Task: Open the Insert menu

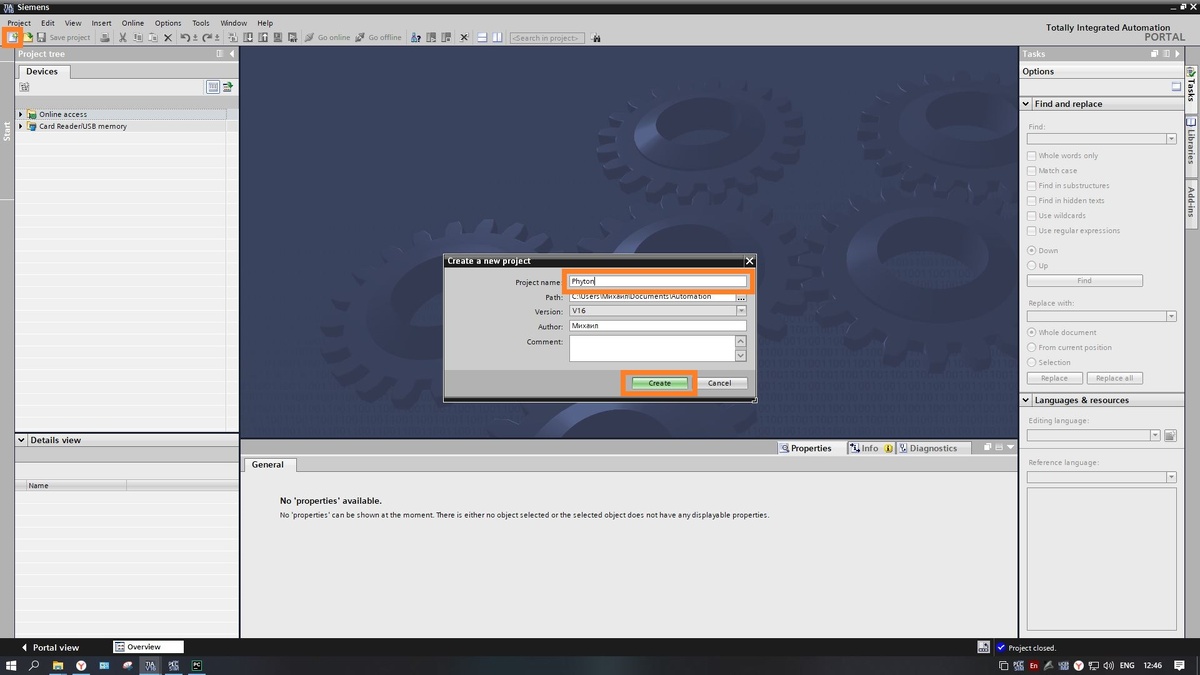Action: tap(102, 23)
